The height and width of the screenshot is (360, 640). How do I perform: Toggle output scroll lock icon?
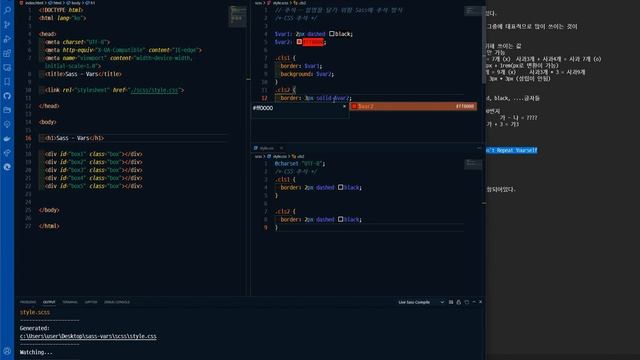point(459,302)
